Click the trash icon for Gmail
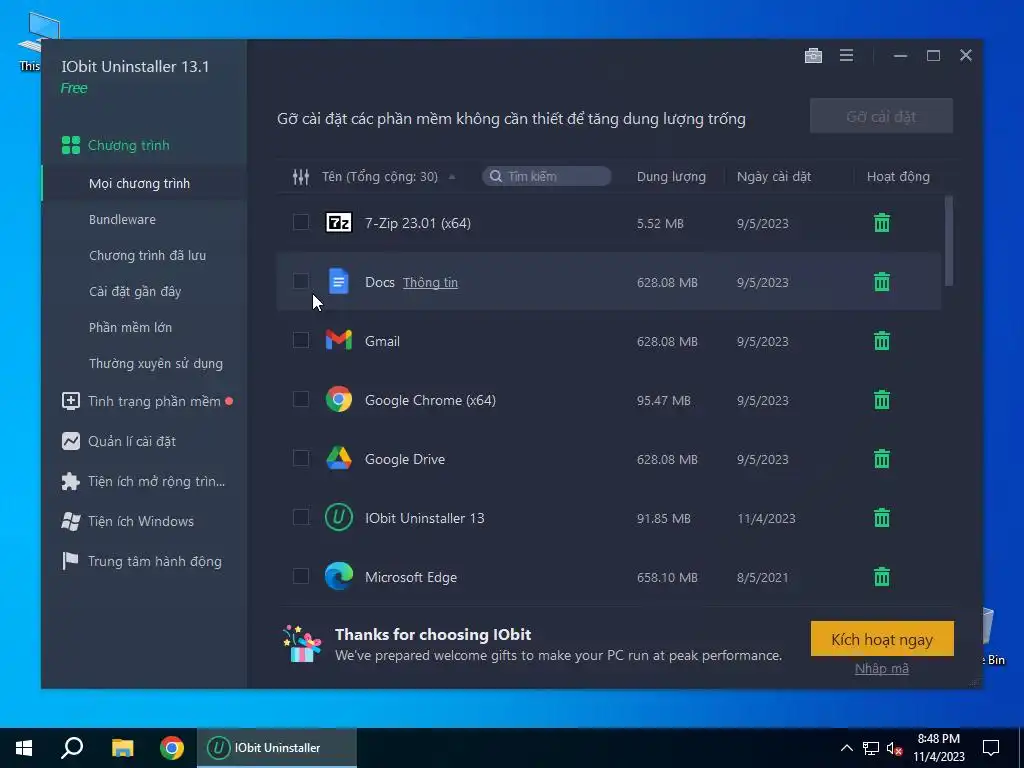1024x768 pixels. [882, 340]
